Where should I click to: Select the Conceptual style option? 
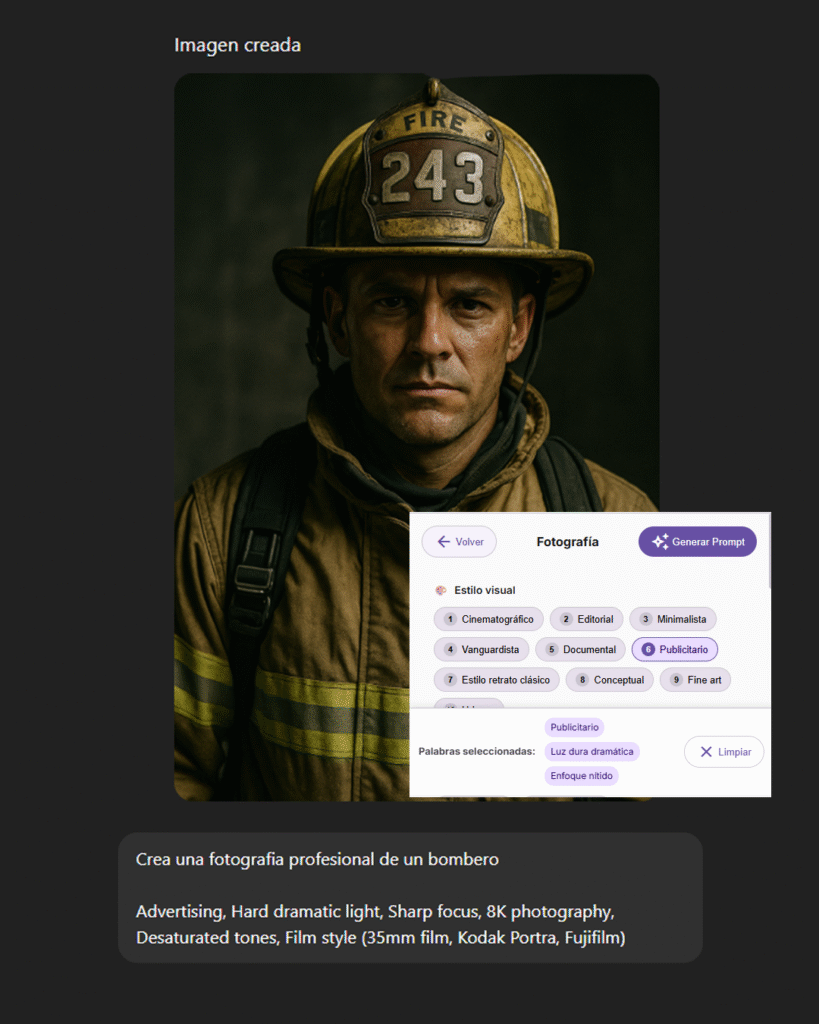[x=609, y=680]
